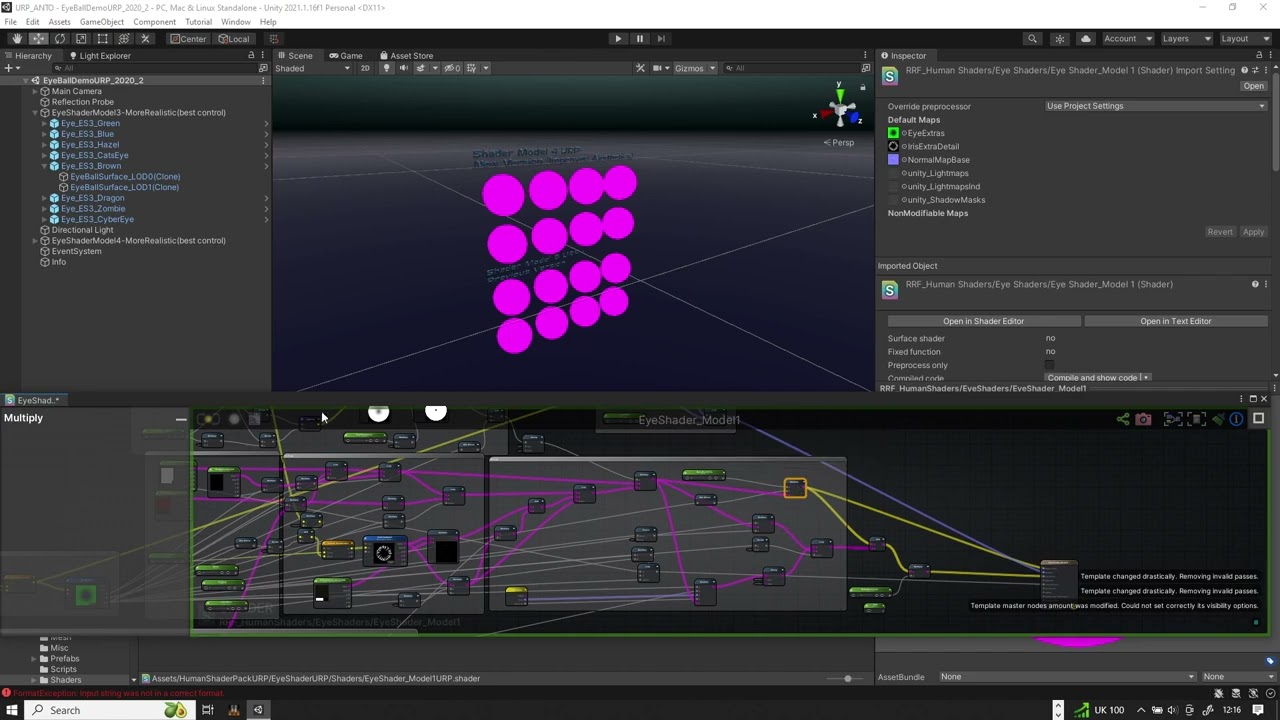Screen dimensions: 1280x720
Task: Toggle scene audio speaker icon
Action: pos(403,68)
